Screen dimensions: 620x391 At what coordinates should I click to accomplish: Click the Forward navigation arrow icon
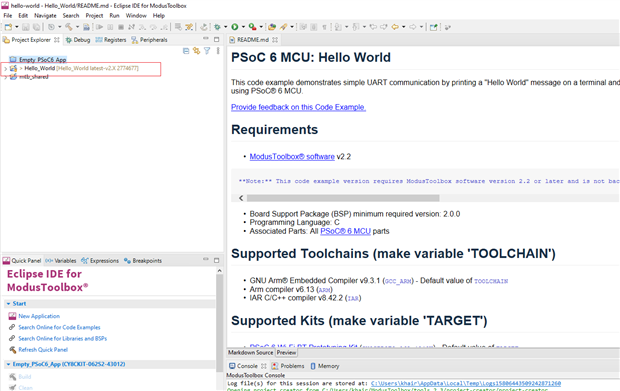(413, 27)
